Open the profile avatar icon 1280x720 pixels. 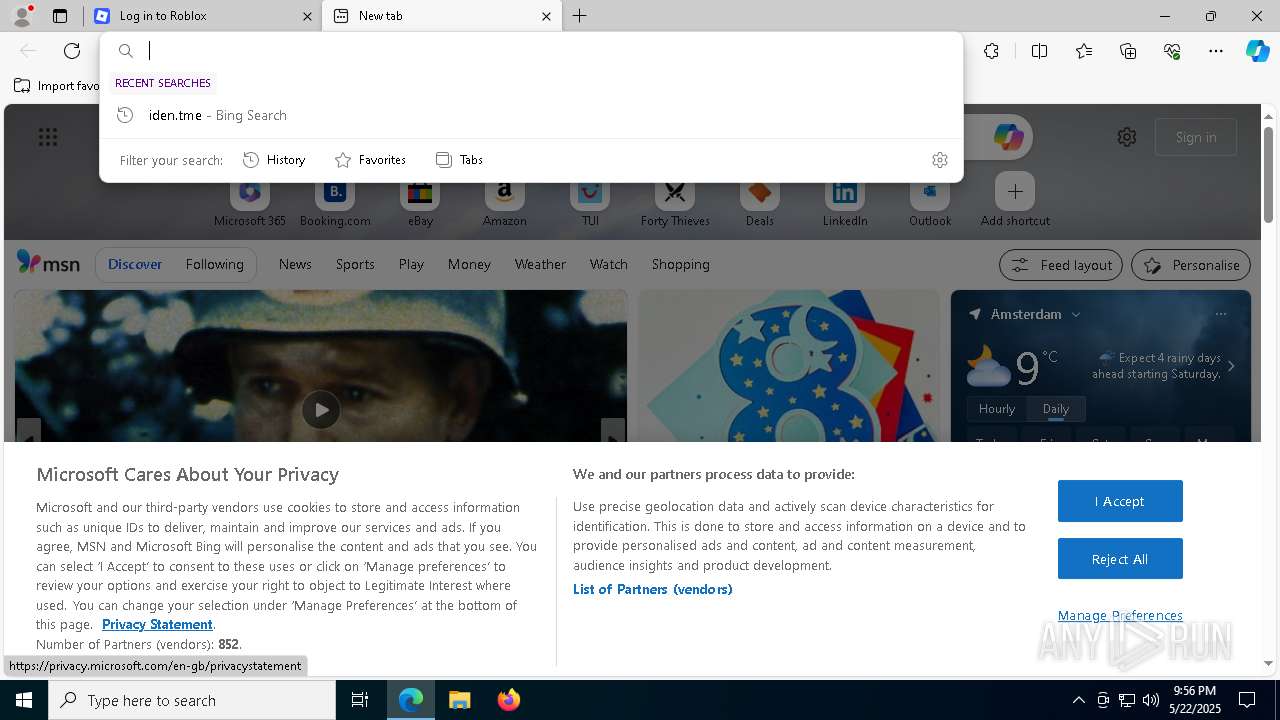click(x=22, y=16)
